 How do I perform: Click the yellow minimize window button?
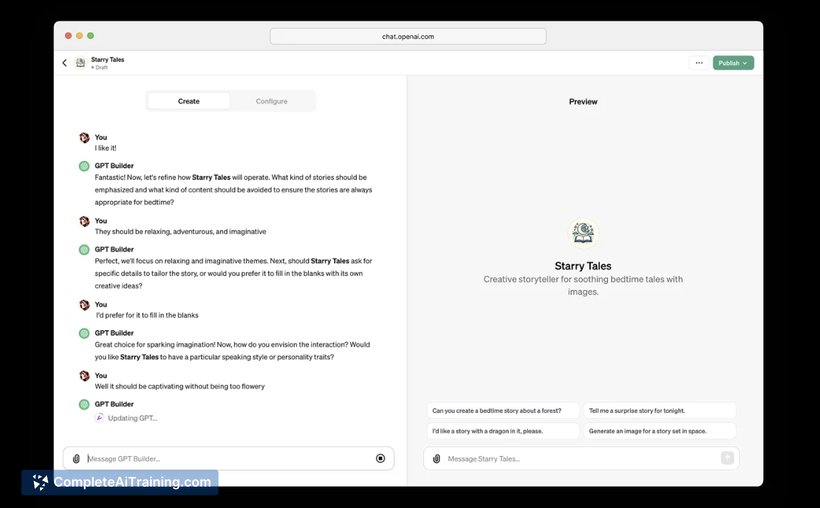point(79,36)
